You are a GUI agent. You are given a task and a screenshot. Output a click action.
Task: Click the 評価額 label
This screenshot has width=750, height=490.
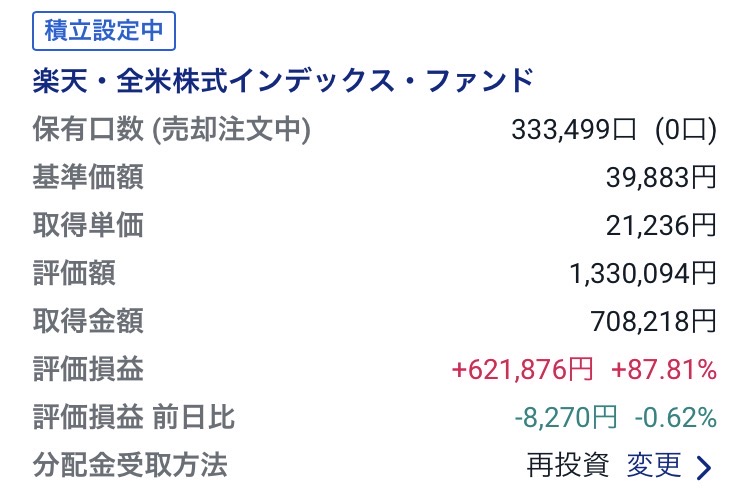click(x=74, y=273)
